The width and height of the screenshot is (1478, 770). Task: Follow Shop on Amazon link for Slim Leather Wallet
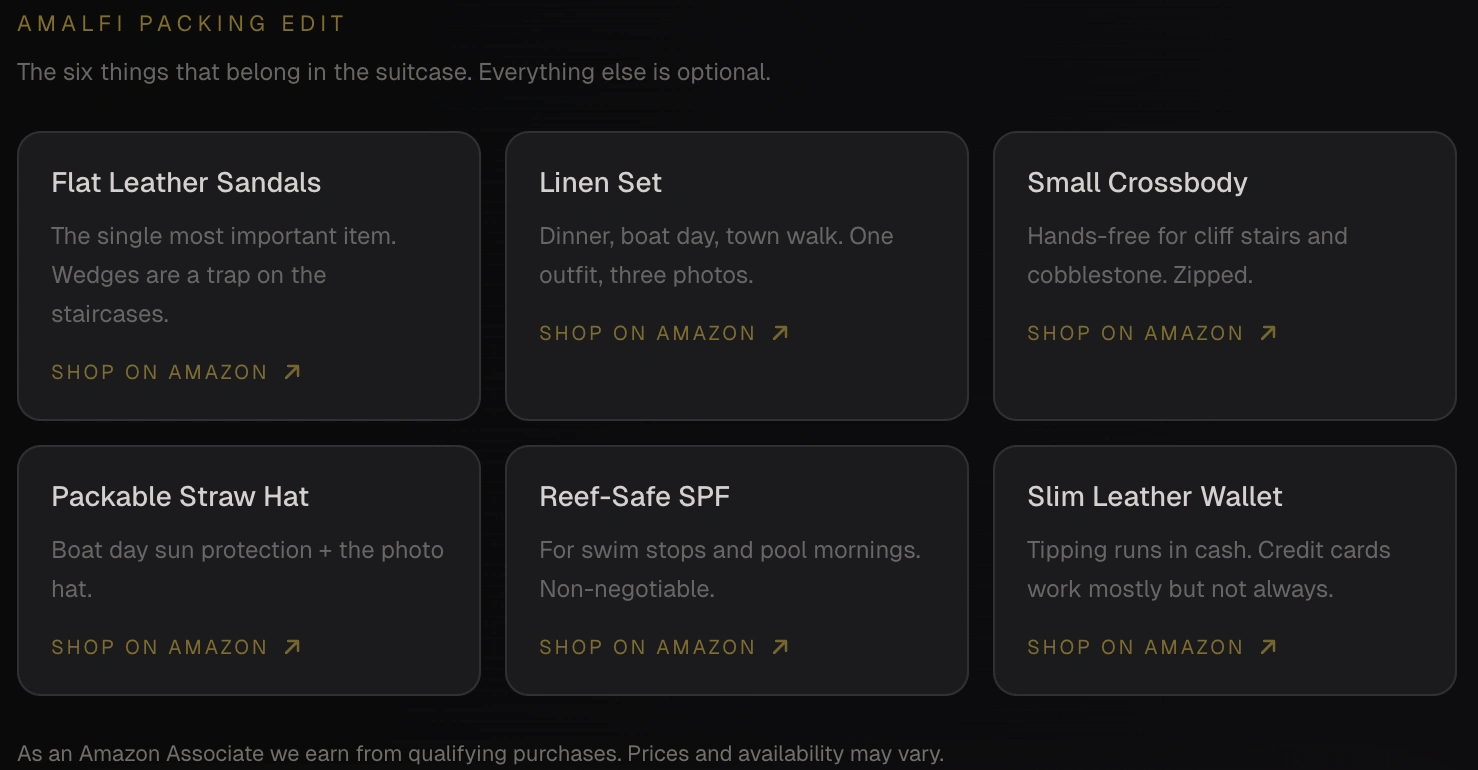(x=1135, y=647)
